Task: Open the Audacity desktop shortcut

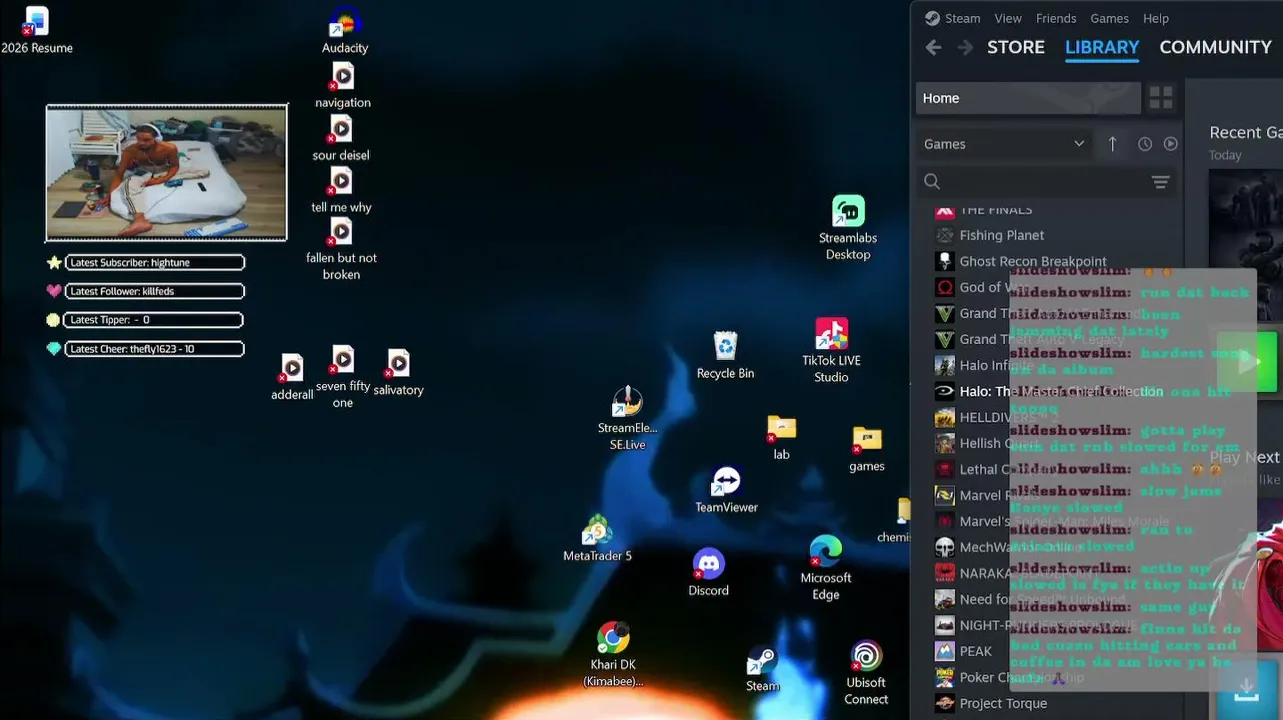Action: click(x=345, y=31)
